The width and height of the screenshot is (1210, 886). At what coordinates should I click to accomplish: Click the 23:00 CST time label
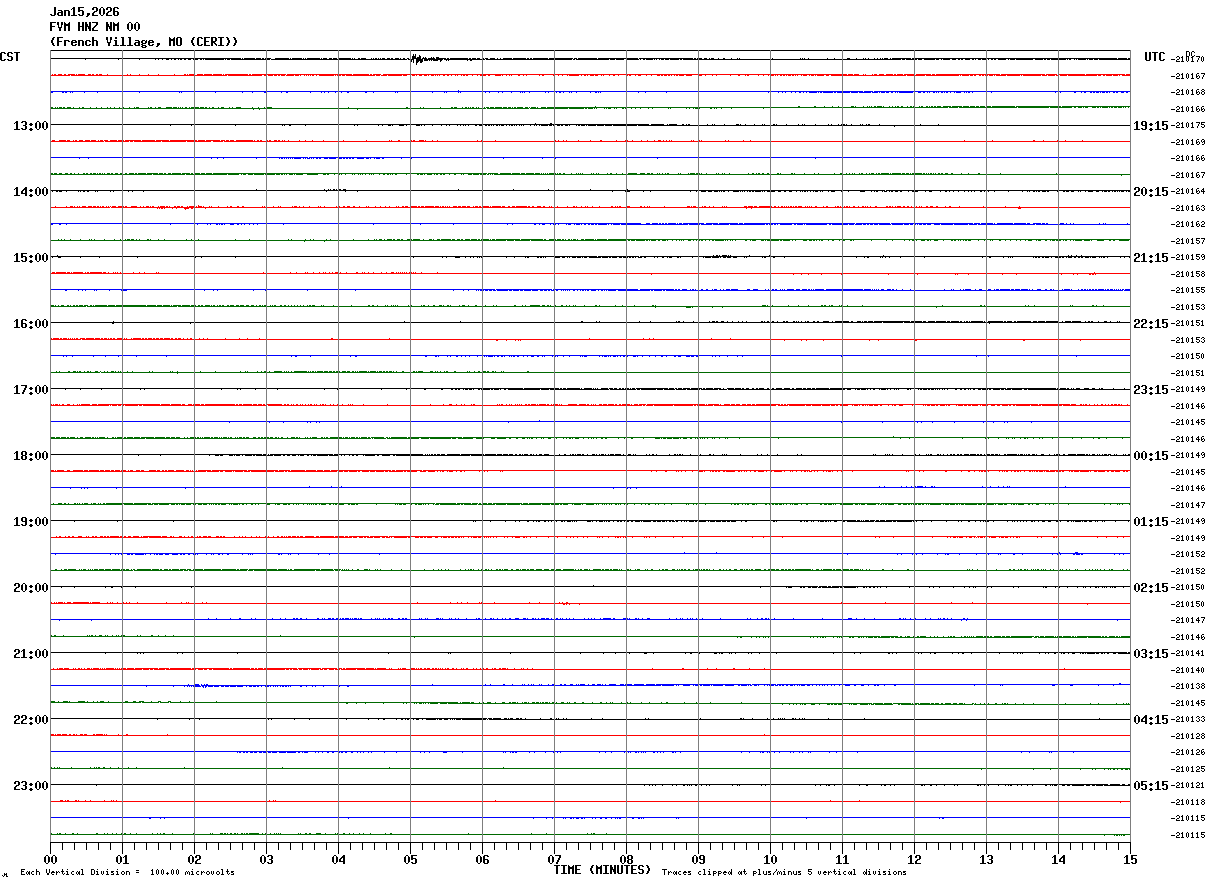tap(31, 786)
